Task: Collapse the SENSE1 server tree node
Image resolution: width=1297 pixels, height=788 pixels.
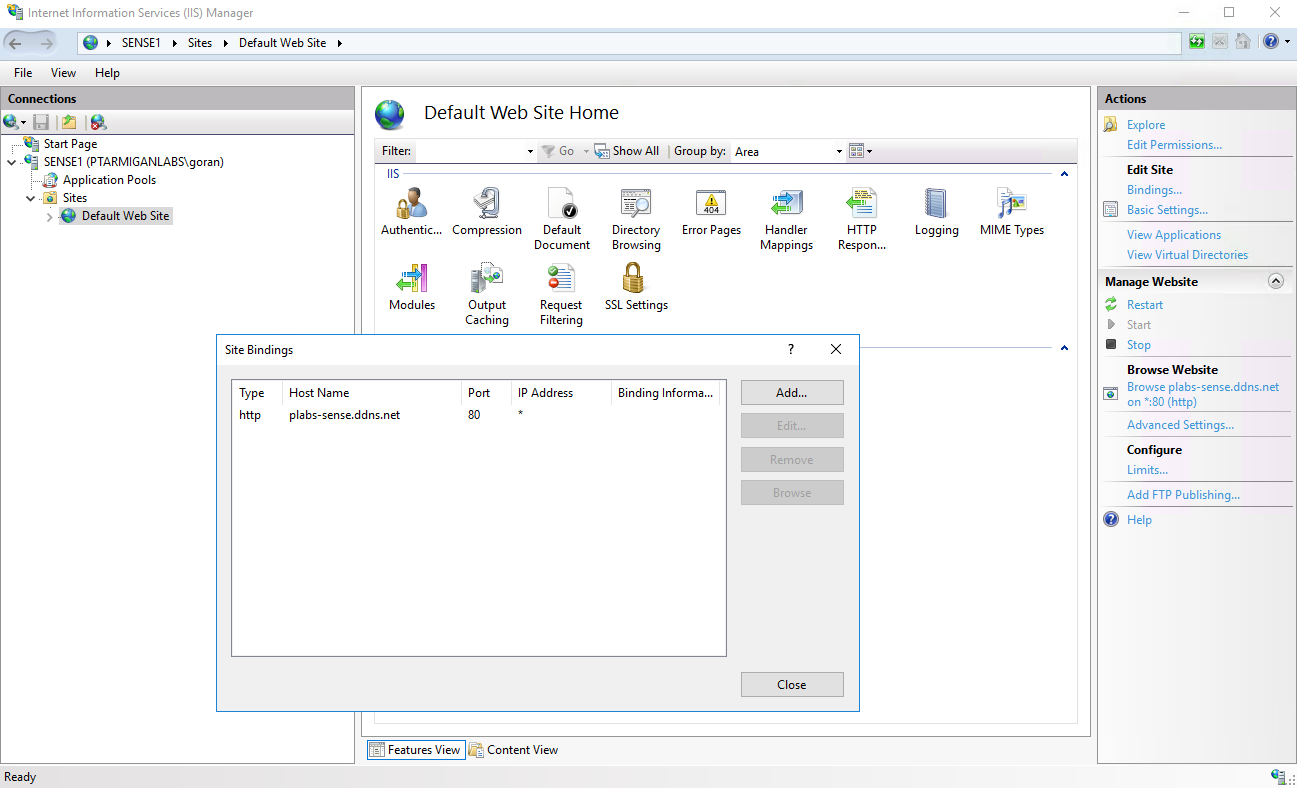Action: 12,162
